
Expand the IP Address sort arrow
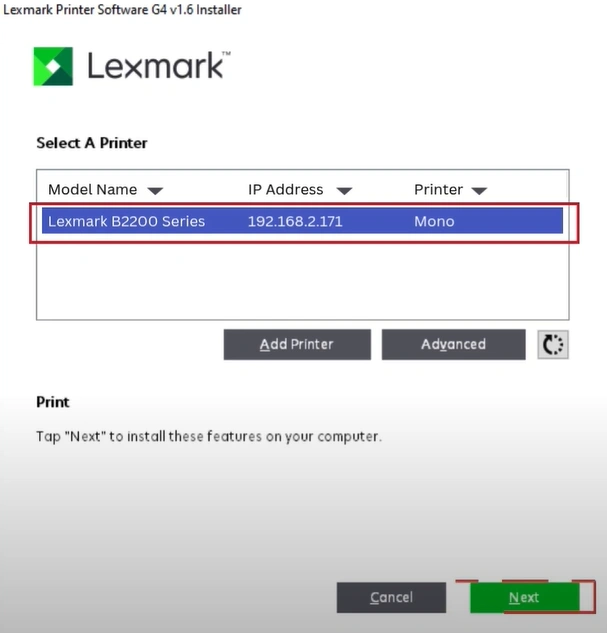[x=344, y=191]
